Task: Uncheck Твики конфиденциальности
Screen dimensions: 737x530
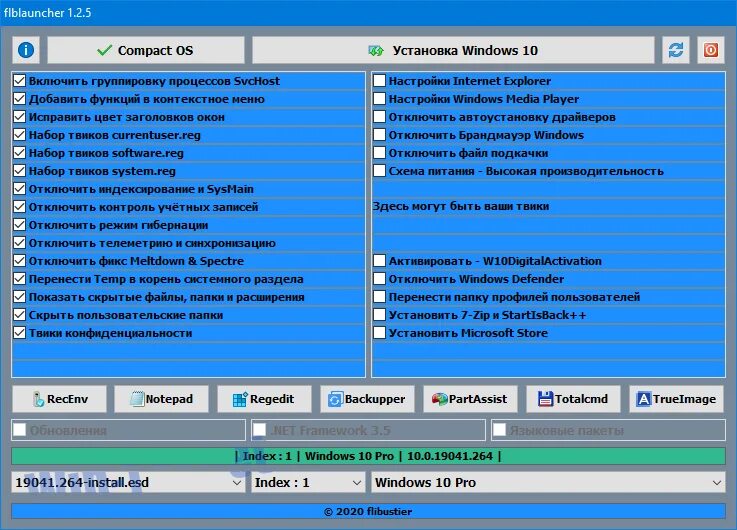Action: point(19,333)
